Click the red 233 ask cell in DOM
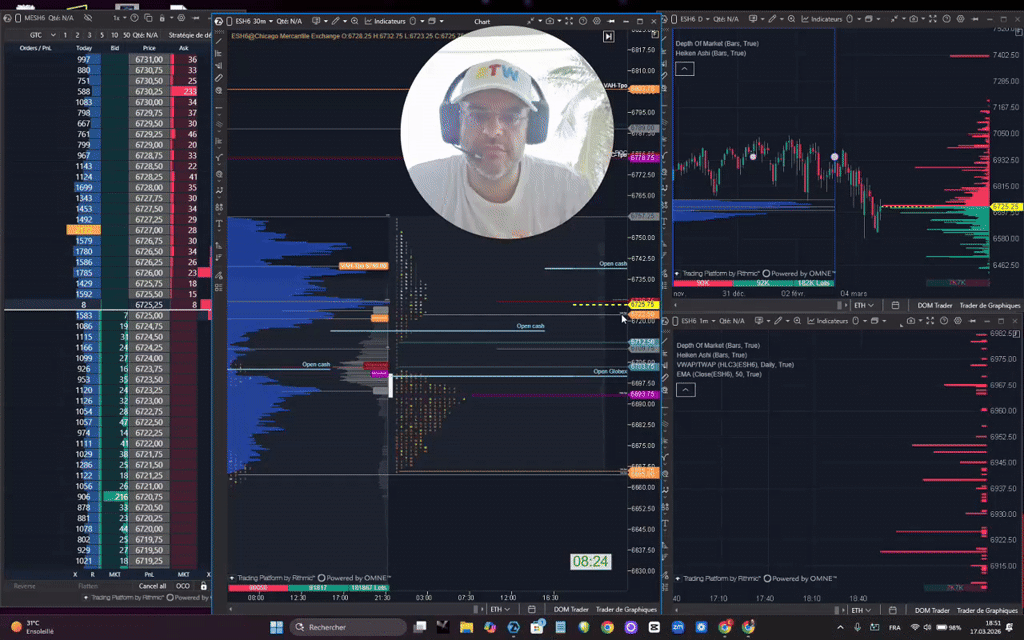Viewport: 1024px width, 640px height. (185, 91)
